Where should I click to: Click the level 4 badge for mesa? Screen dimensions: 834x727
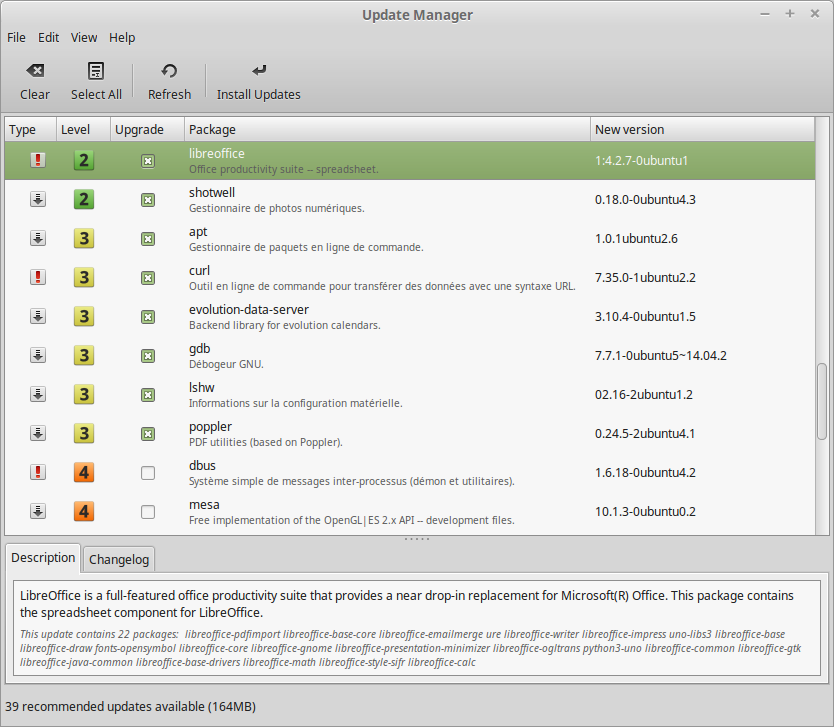coord(84,511)
